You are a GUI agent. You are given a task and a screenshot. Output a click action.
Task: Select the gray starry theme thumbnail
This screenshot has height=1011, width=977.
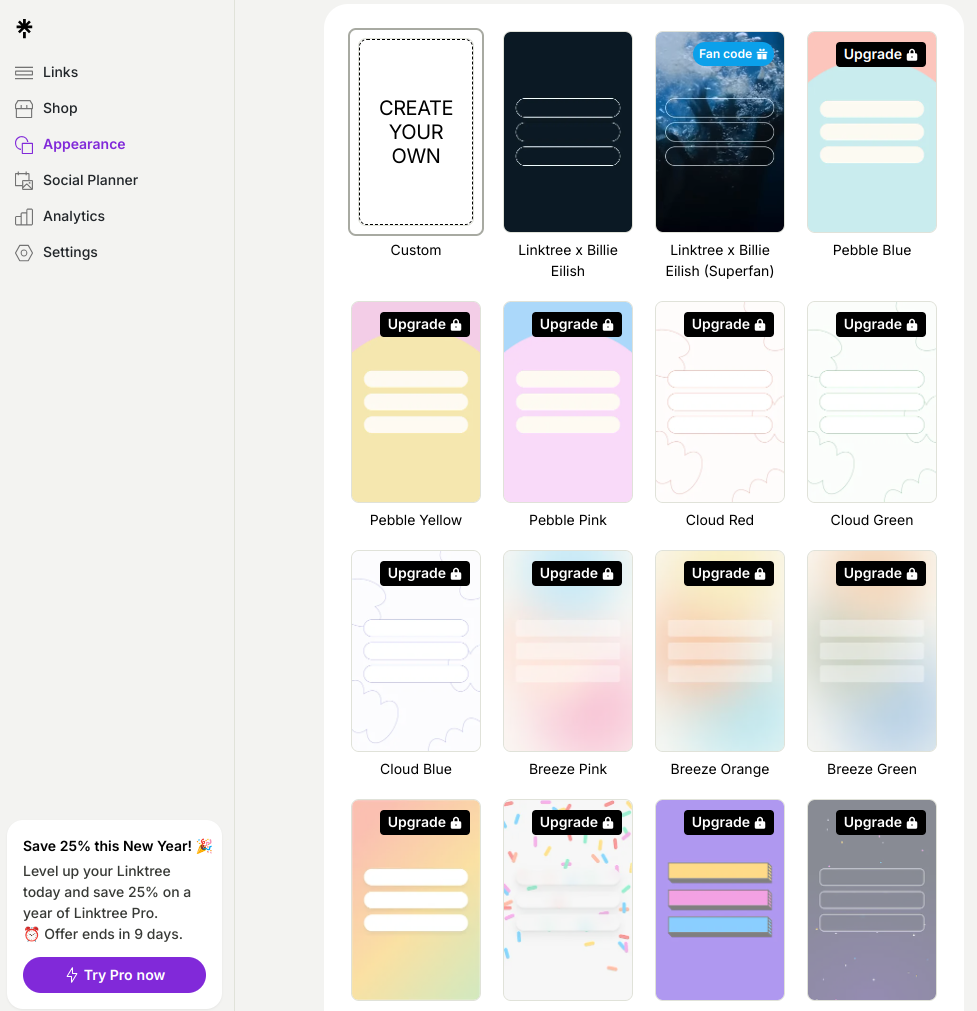click(872, 900)
